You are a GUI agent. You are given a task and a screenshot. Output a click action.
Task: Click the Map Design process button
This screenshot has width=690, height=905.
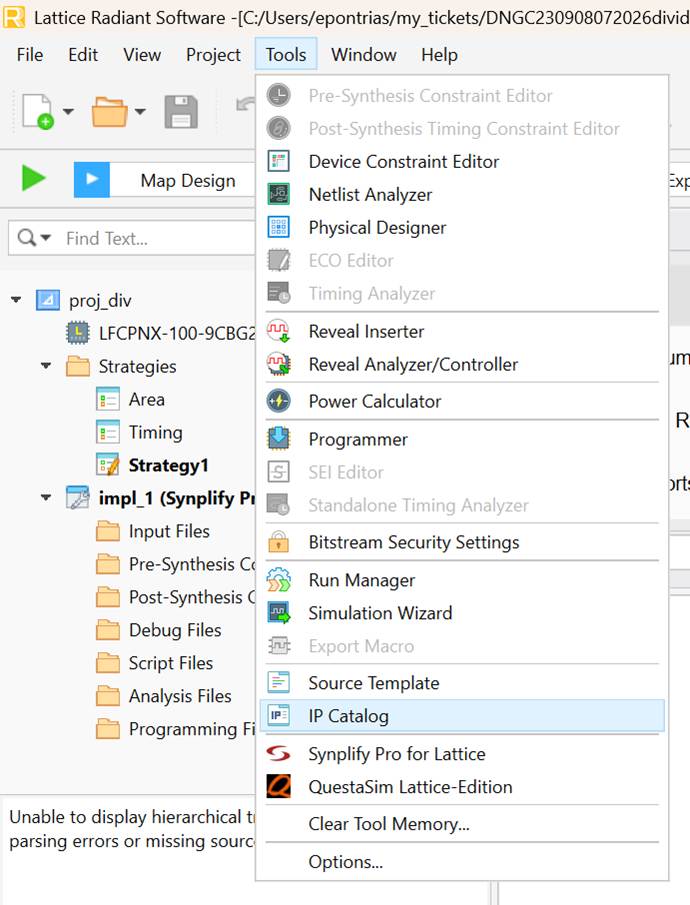tap(181, 180)
